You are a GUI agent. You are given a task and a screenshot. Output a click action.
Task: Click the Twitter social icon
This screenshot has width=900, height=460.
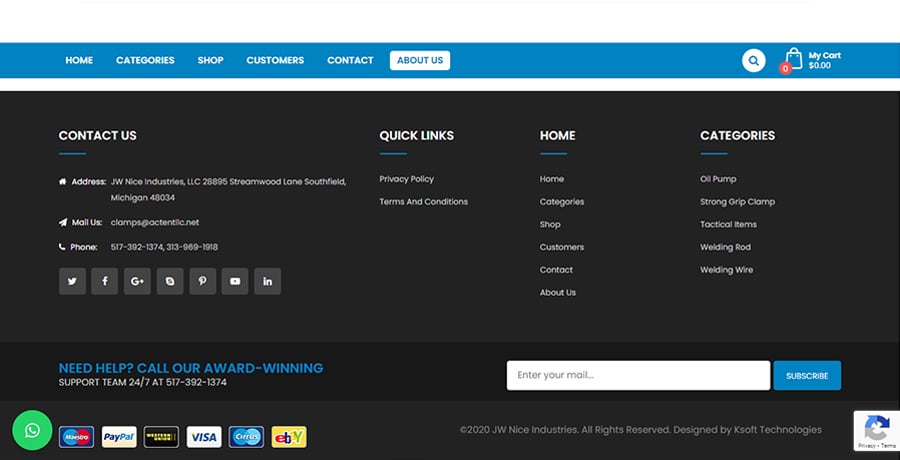[x=72, y=281]
